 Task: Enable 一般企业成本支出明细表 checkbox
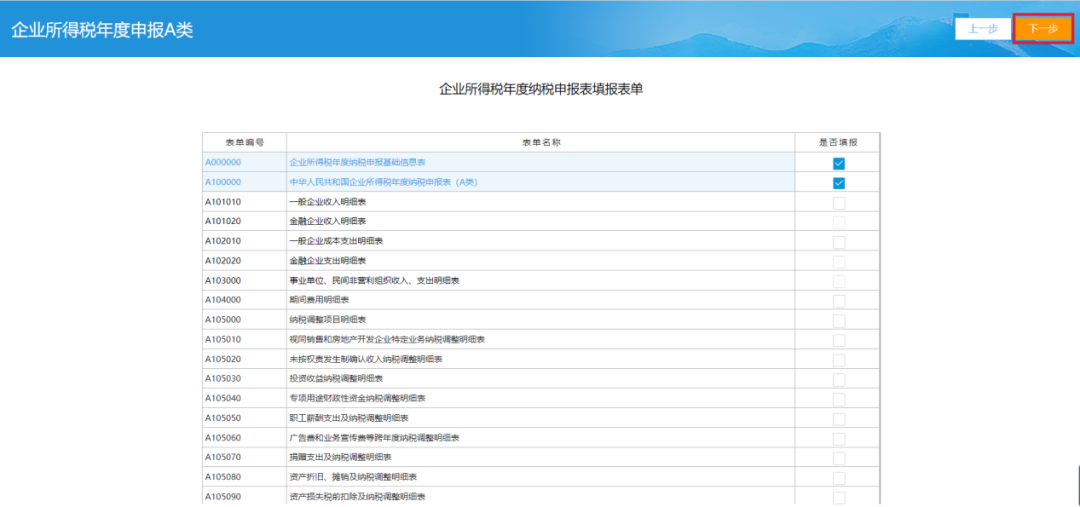(838, 242)
